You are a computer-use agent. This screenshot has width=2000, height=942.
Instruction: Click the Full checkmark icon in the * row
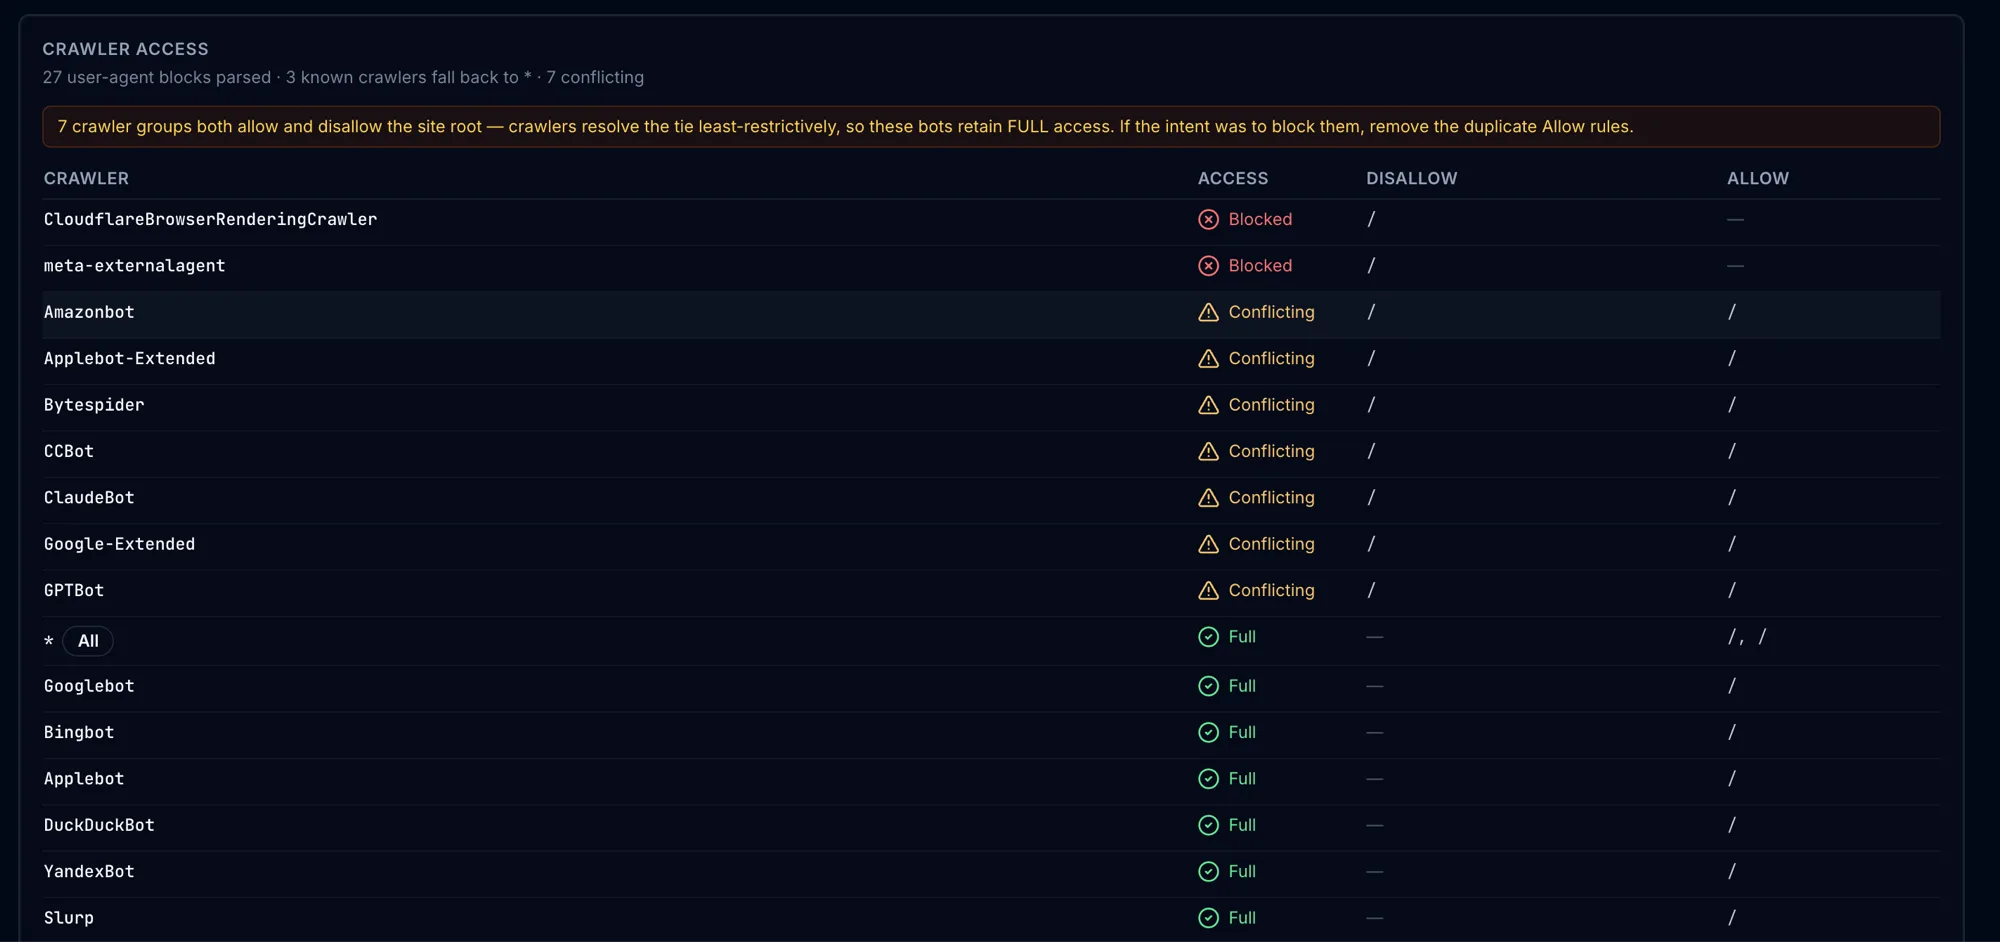(x=1208, y=637)
